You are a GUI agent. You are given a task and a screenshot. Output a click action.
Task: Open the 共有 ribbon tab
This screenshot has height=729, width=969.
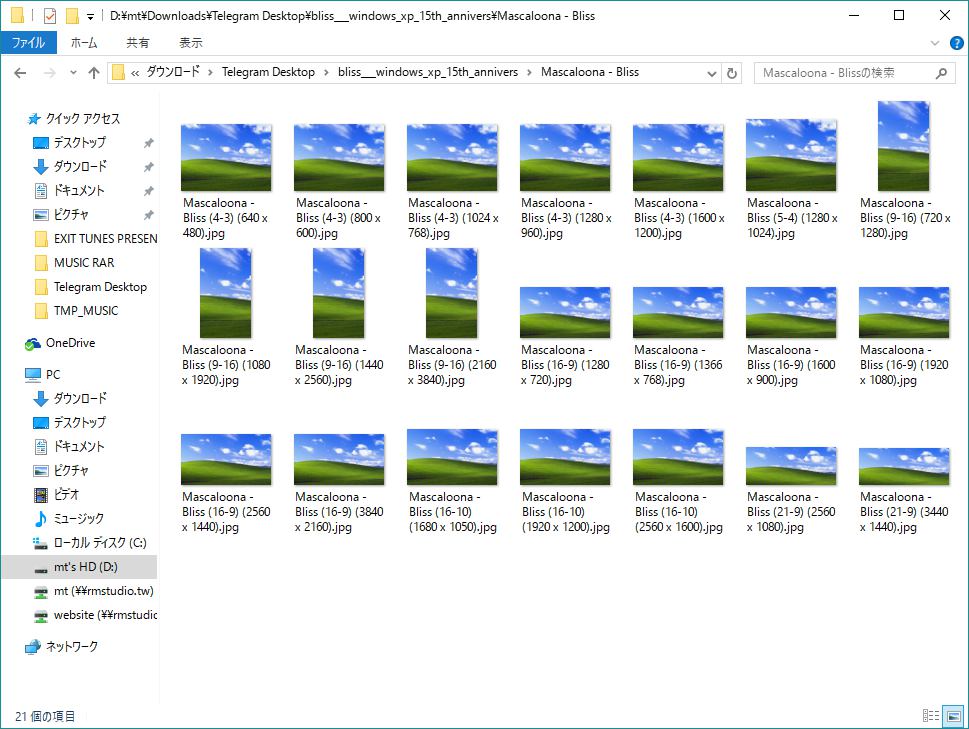(x=137, y=43)
